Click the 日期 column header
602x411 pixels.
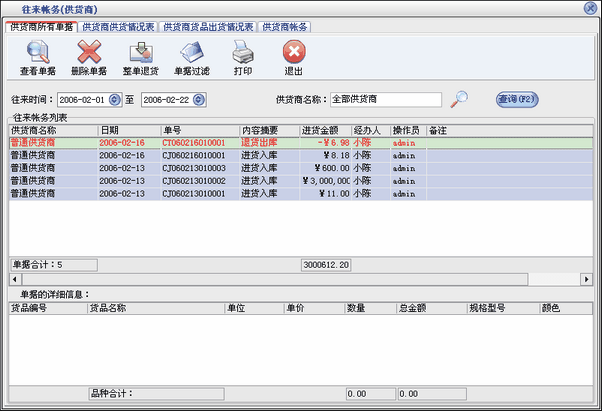[x=127, y=131]
